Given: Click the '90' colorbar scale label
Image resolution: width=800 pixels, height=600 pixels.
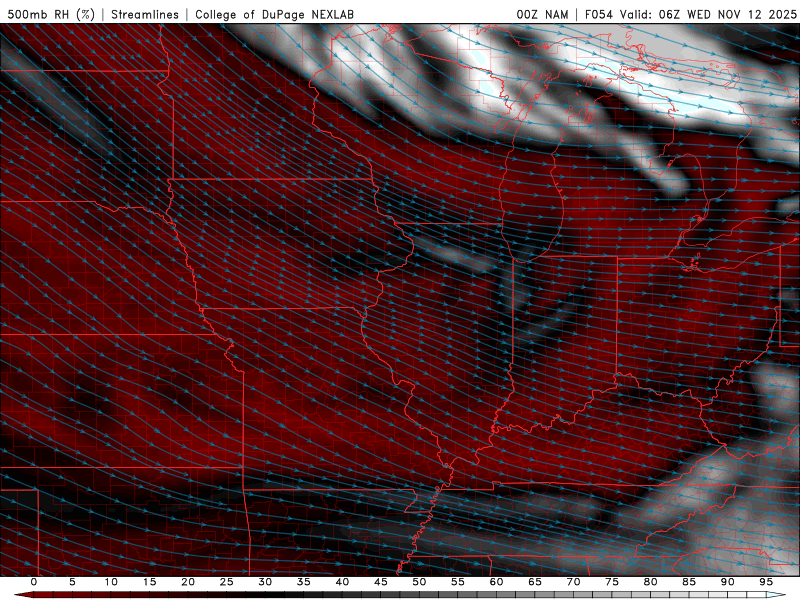Looking at the screenshot, I should (x=728, y=582).
